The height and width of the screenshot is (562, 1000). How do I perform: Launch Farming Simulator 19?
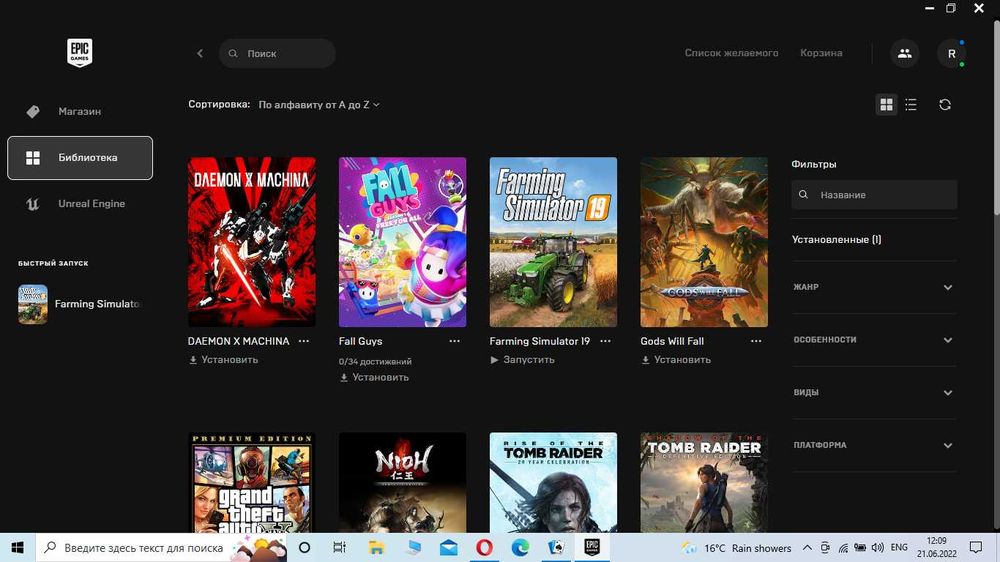coord(522,360)
